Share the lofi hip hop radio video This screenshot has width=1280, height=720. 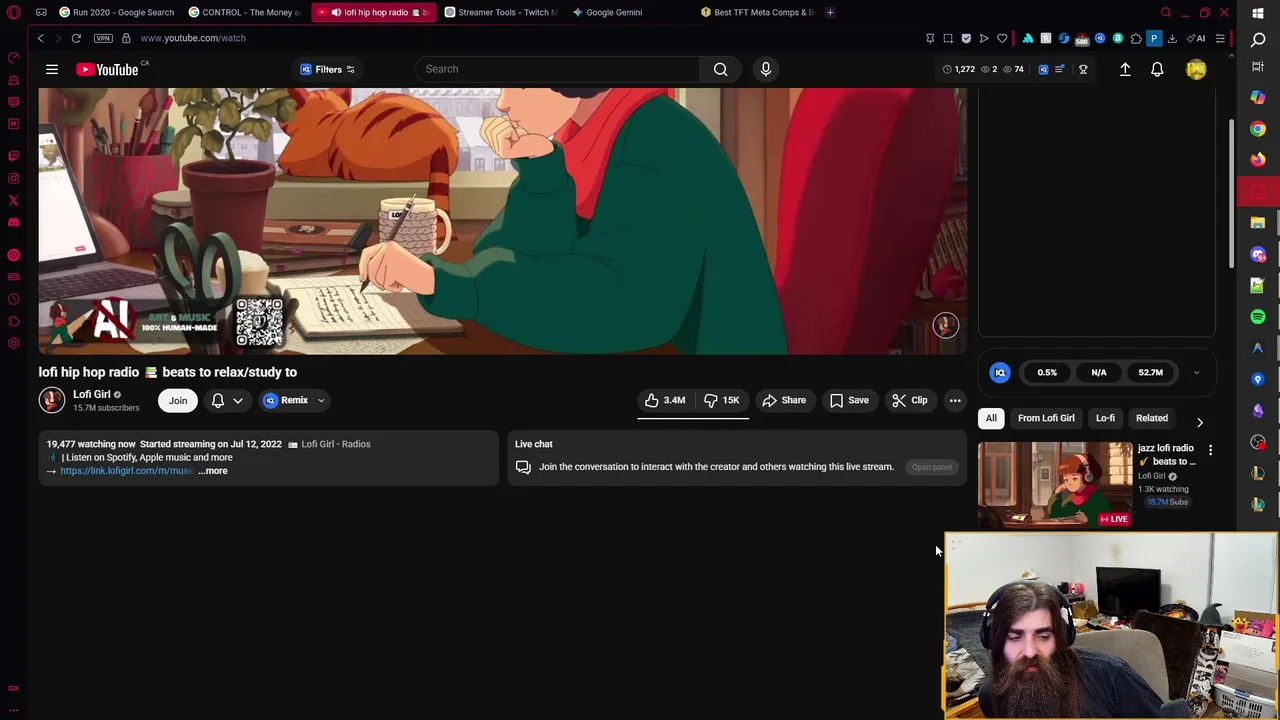coord(784,400)
